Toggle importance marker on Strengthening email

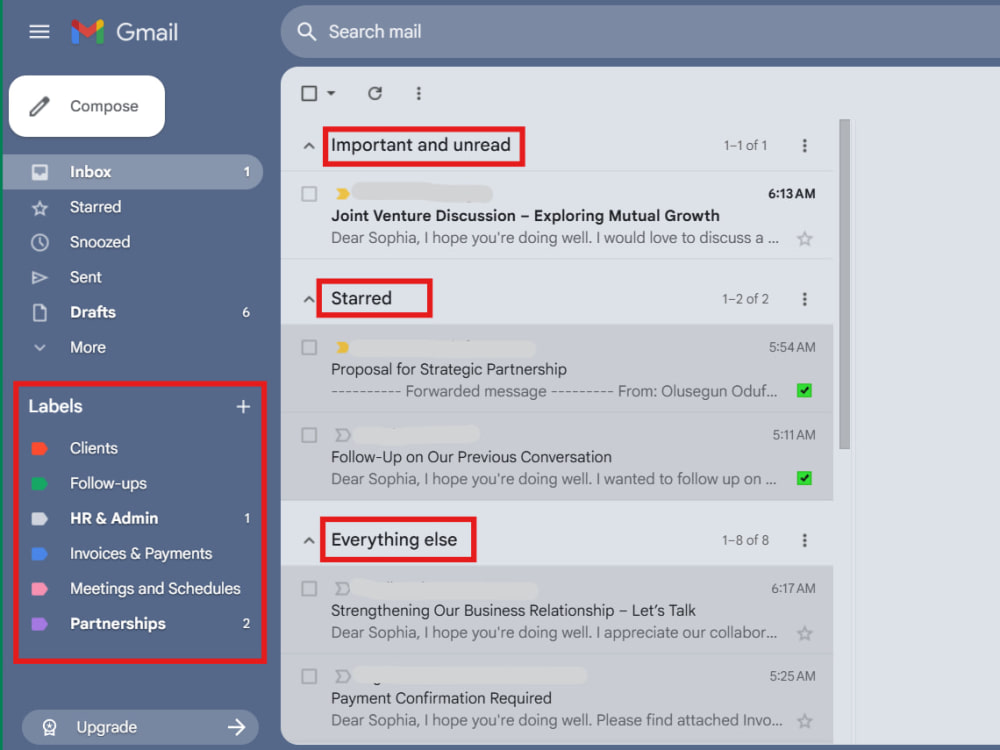click(342, 588)
